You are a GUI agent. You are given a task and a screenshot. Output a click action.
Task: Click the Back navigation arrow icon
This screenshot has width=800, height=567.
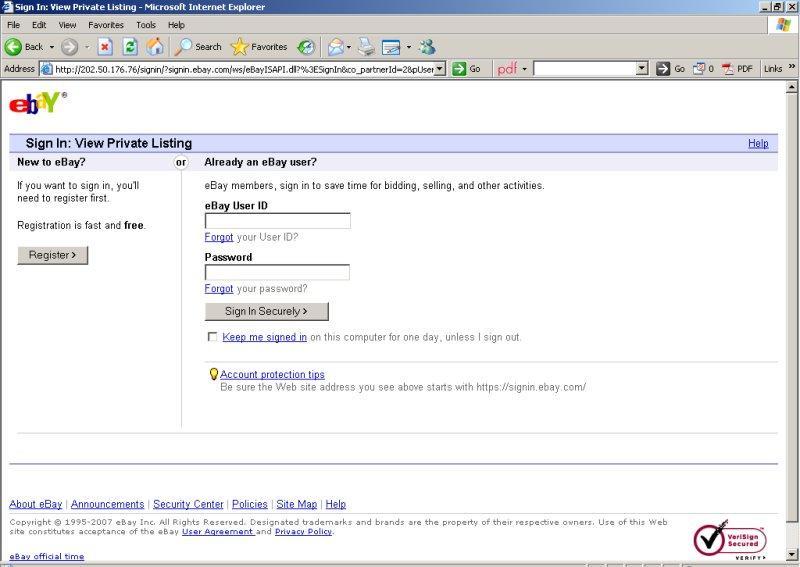13,47
